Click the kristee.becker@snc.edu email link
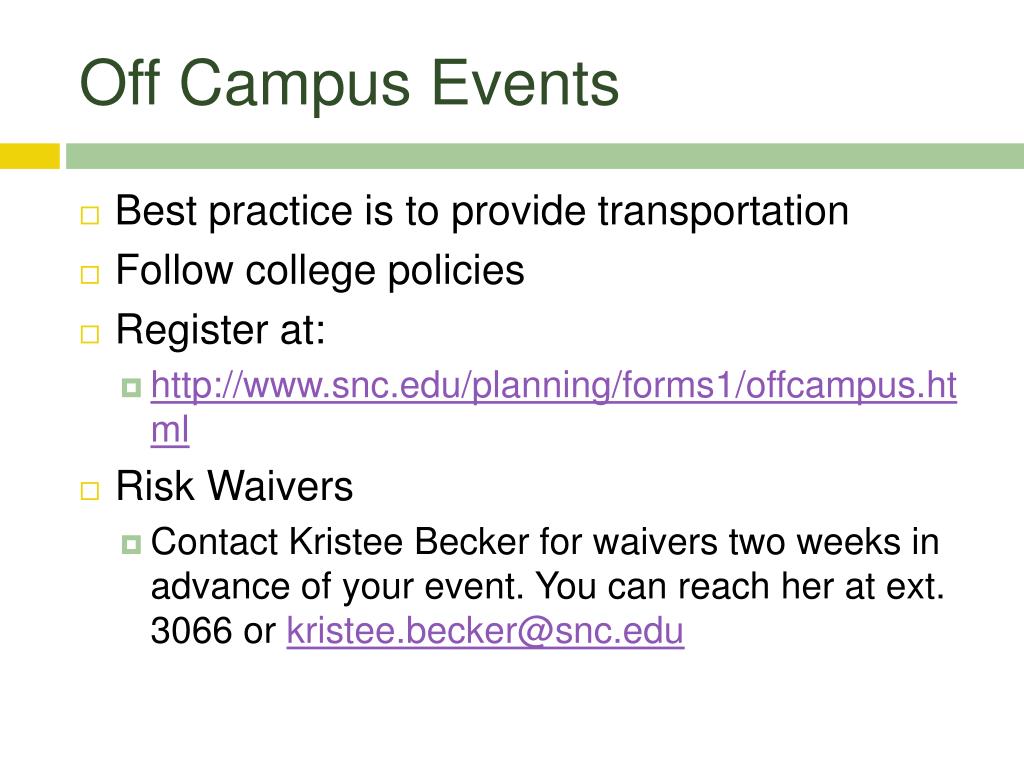The height and width of the screenshot is (768, 1024). coord(485,631)
